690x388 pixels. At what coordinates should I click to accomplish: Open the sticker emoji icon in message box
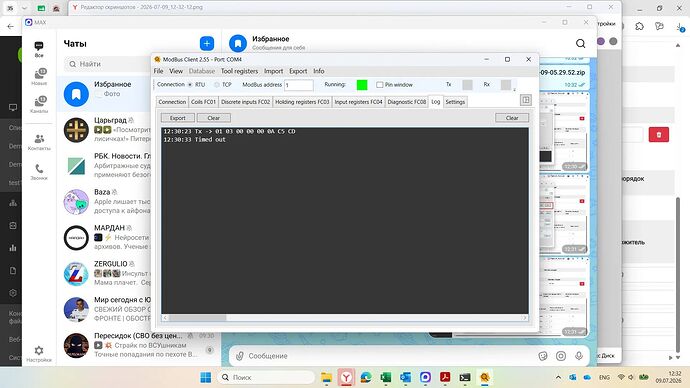(543, 356)
